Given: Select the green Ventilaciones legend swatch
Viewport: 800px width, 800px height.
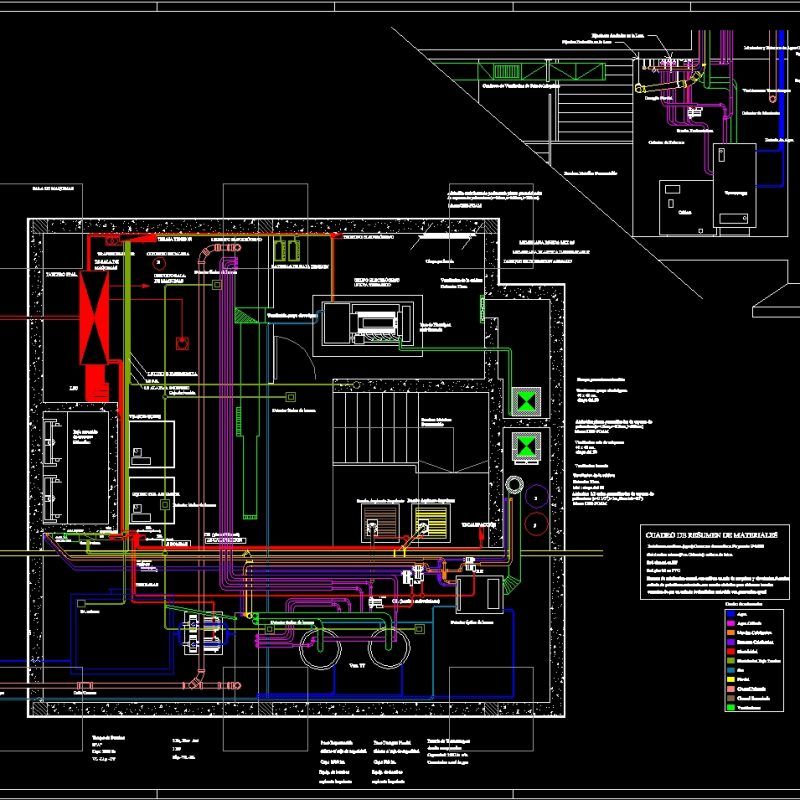Looking at the screenshot, I should [x=731, y=707].
